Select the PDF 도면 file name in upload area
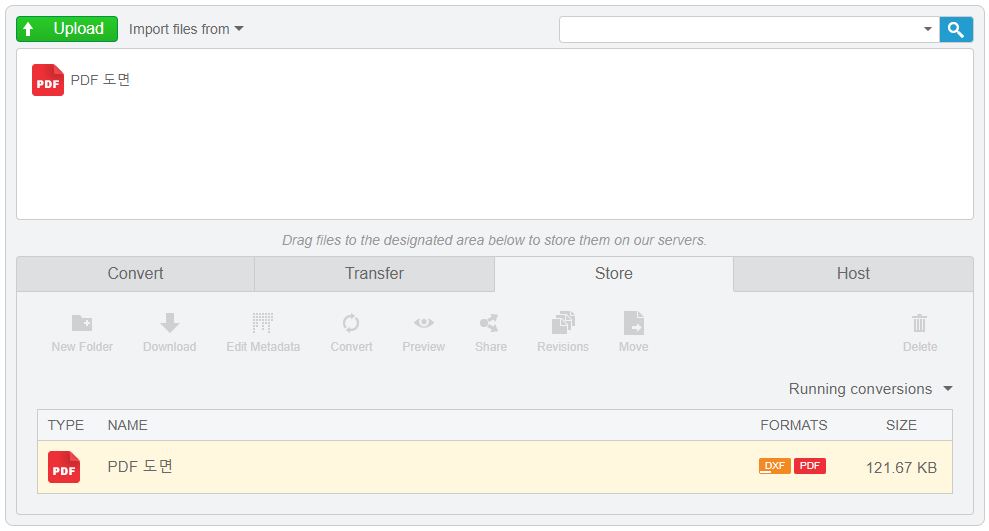Image resolution: width=989 pixels, height=531 pixels. coord(100,80)
